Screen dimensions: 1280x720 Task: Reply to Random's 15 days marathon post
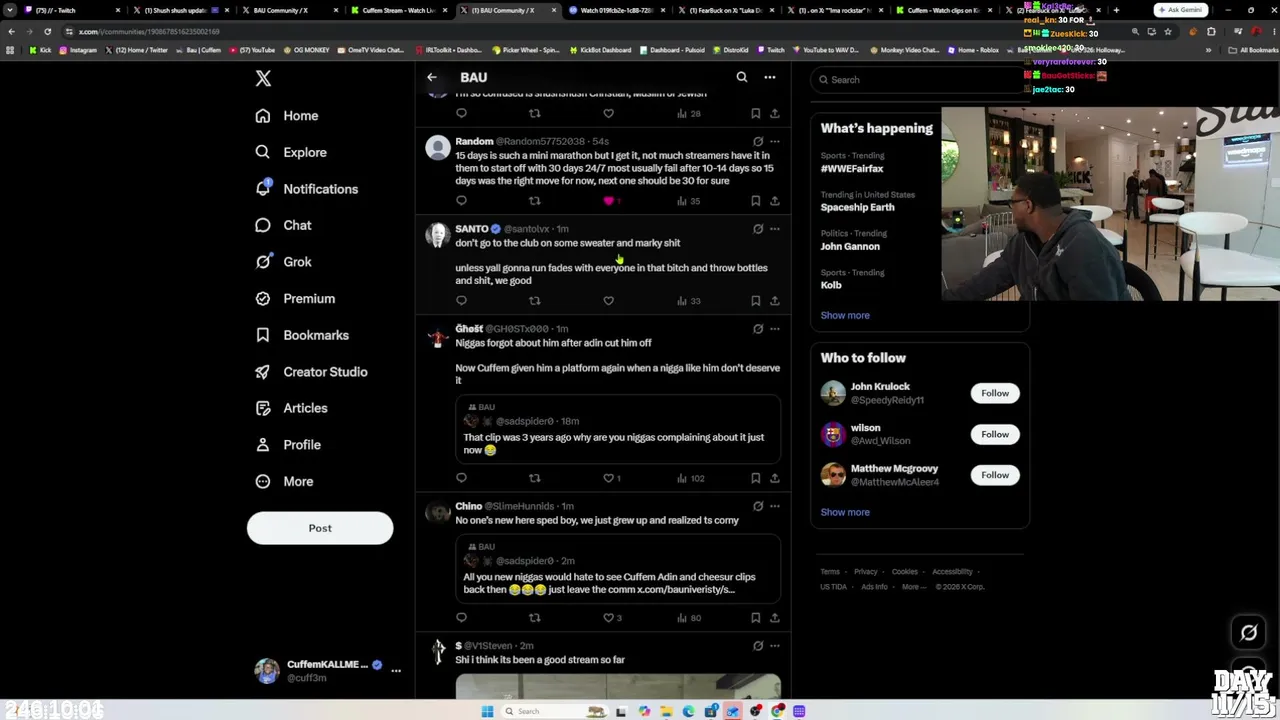[461, 201]
